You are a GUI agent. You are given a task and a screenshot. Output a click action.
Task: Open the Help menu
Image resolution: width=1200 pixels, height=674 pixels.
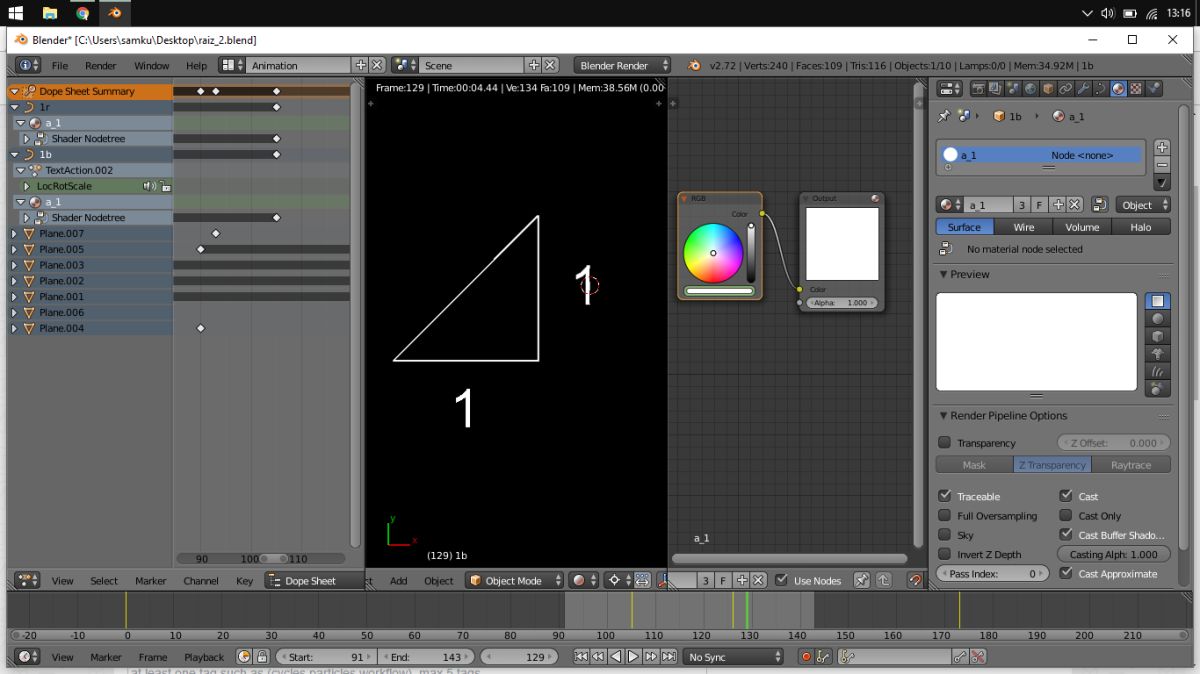coord(196,65)
